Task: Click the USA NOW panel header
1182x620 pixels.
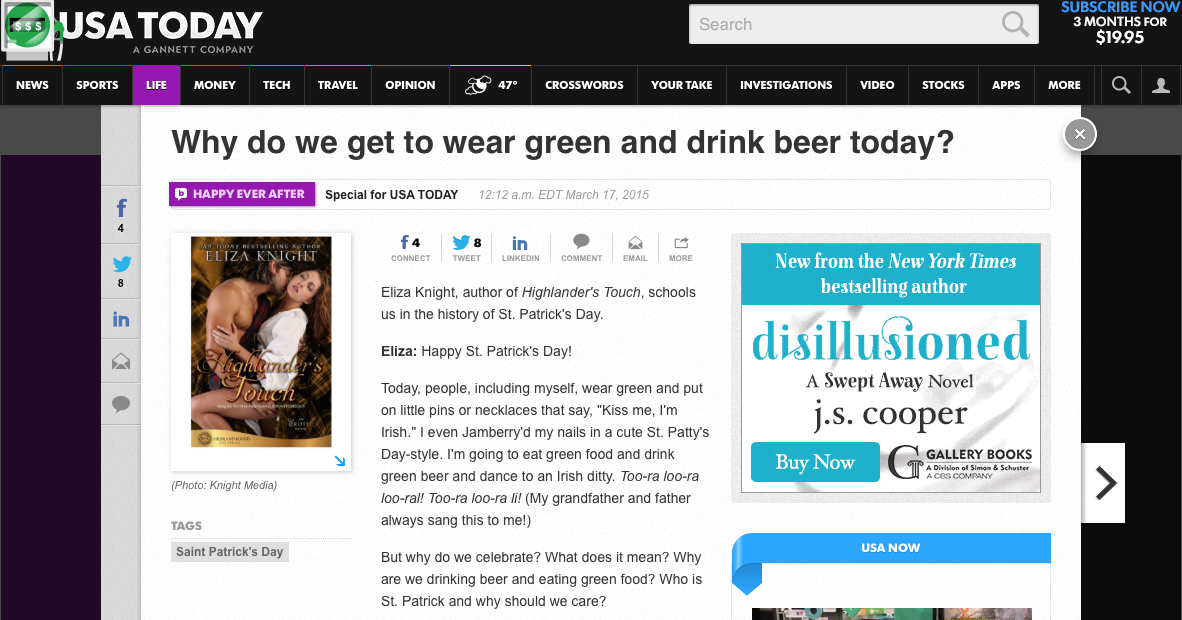Action: click(x=891, y=548)
